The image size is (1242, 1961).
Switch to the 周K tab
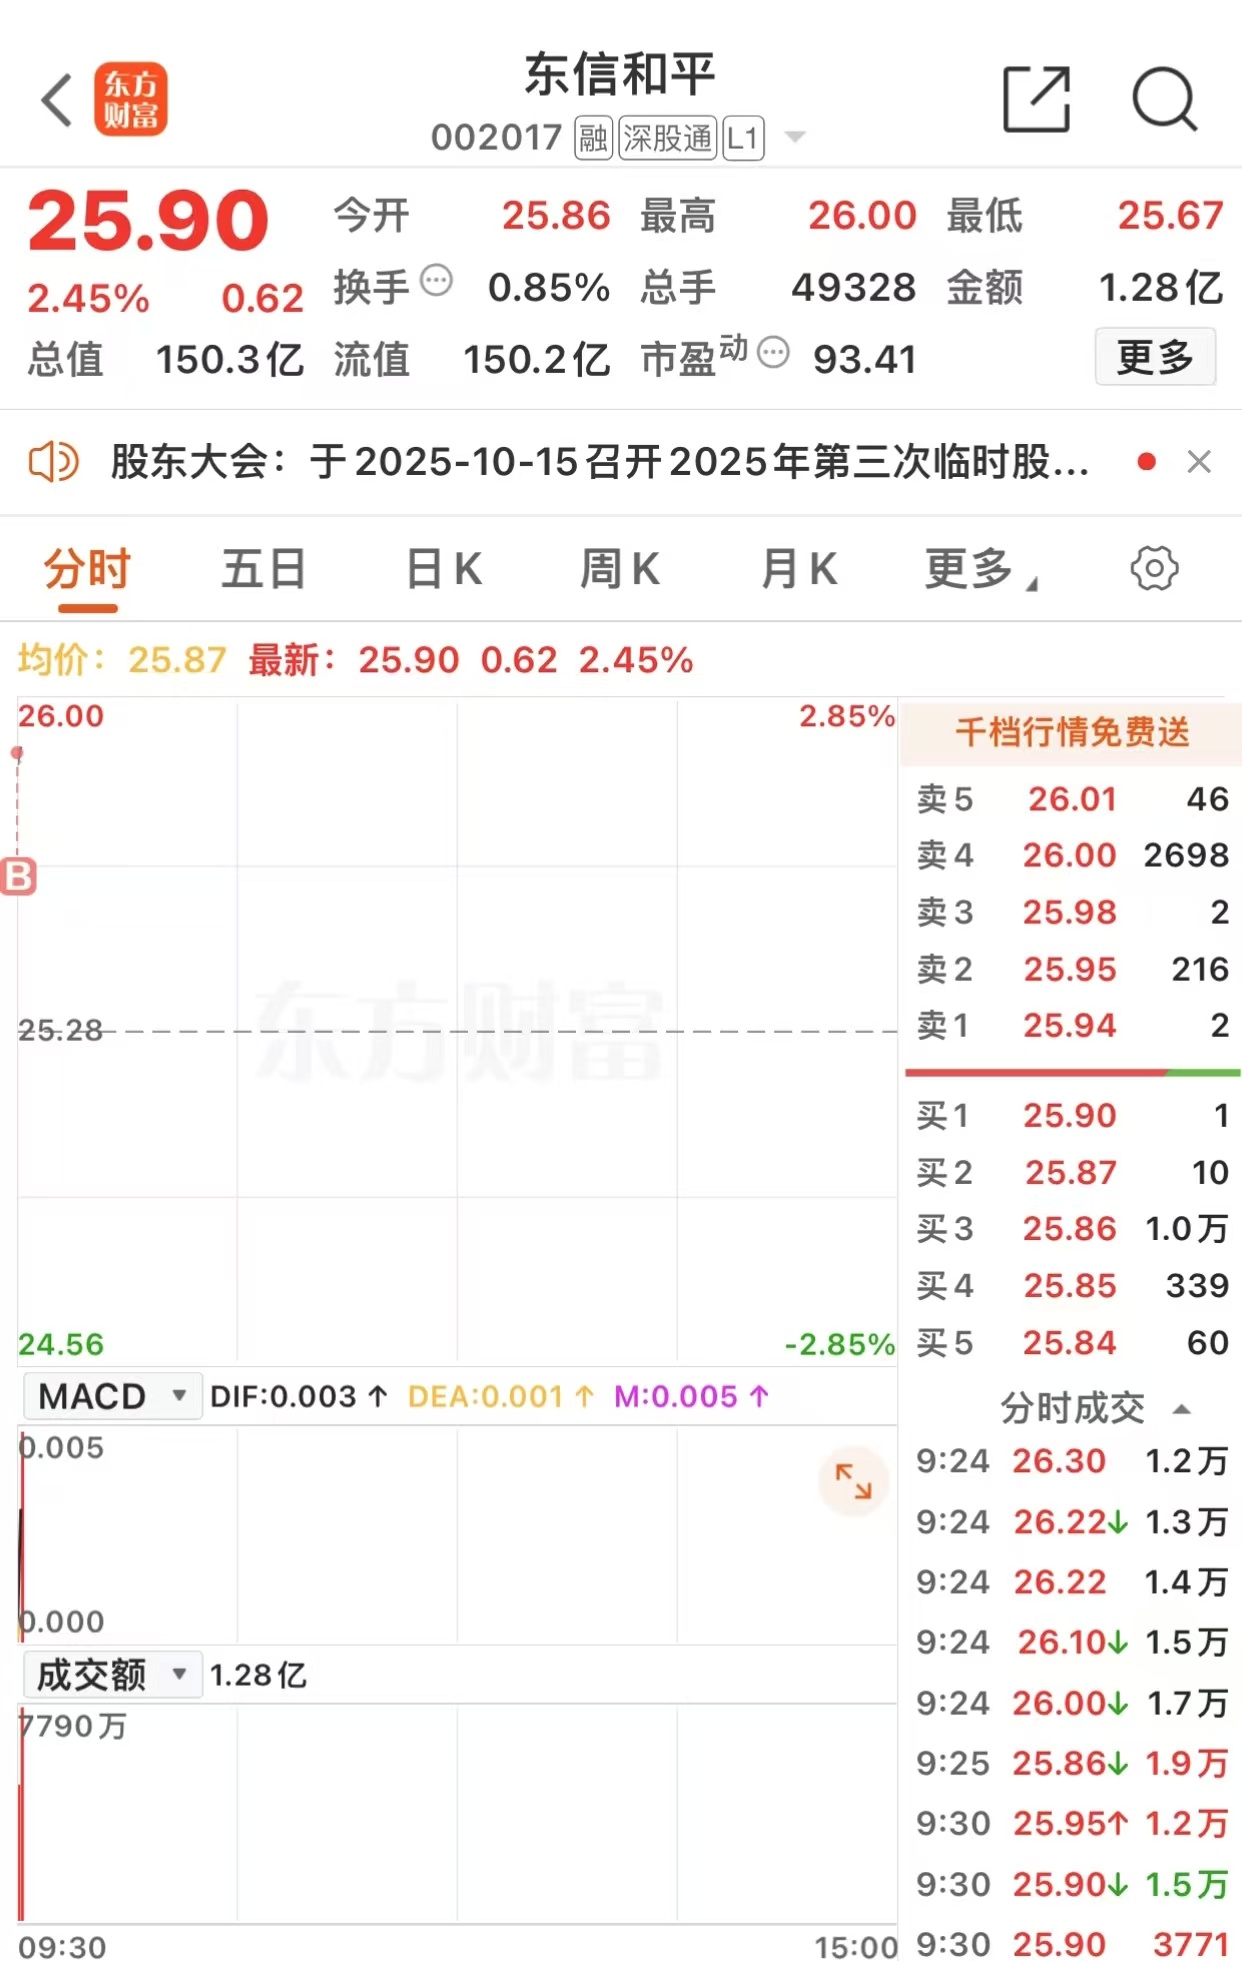(x=620, y=570)
